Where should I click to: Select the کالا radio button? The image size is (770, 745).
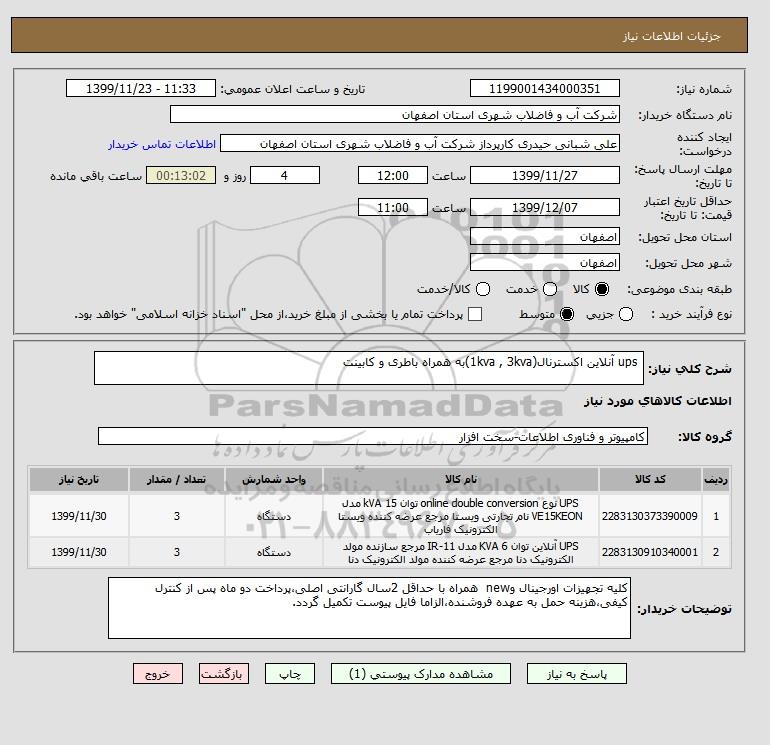(x=602, y=289)
